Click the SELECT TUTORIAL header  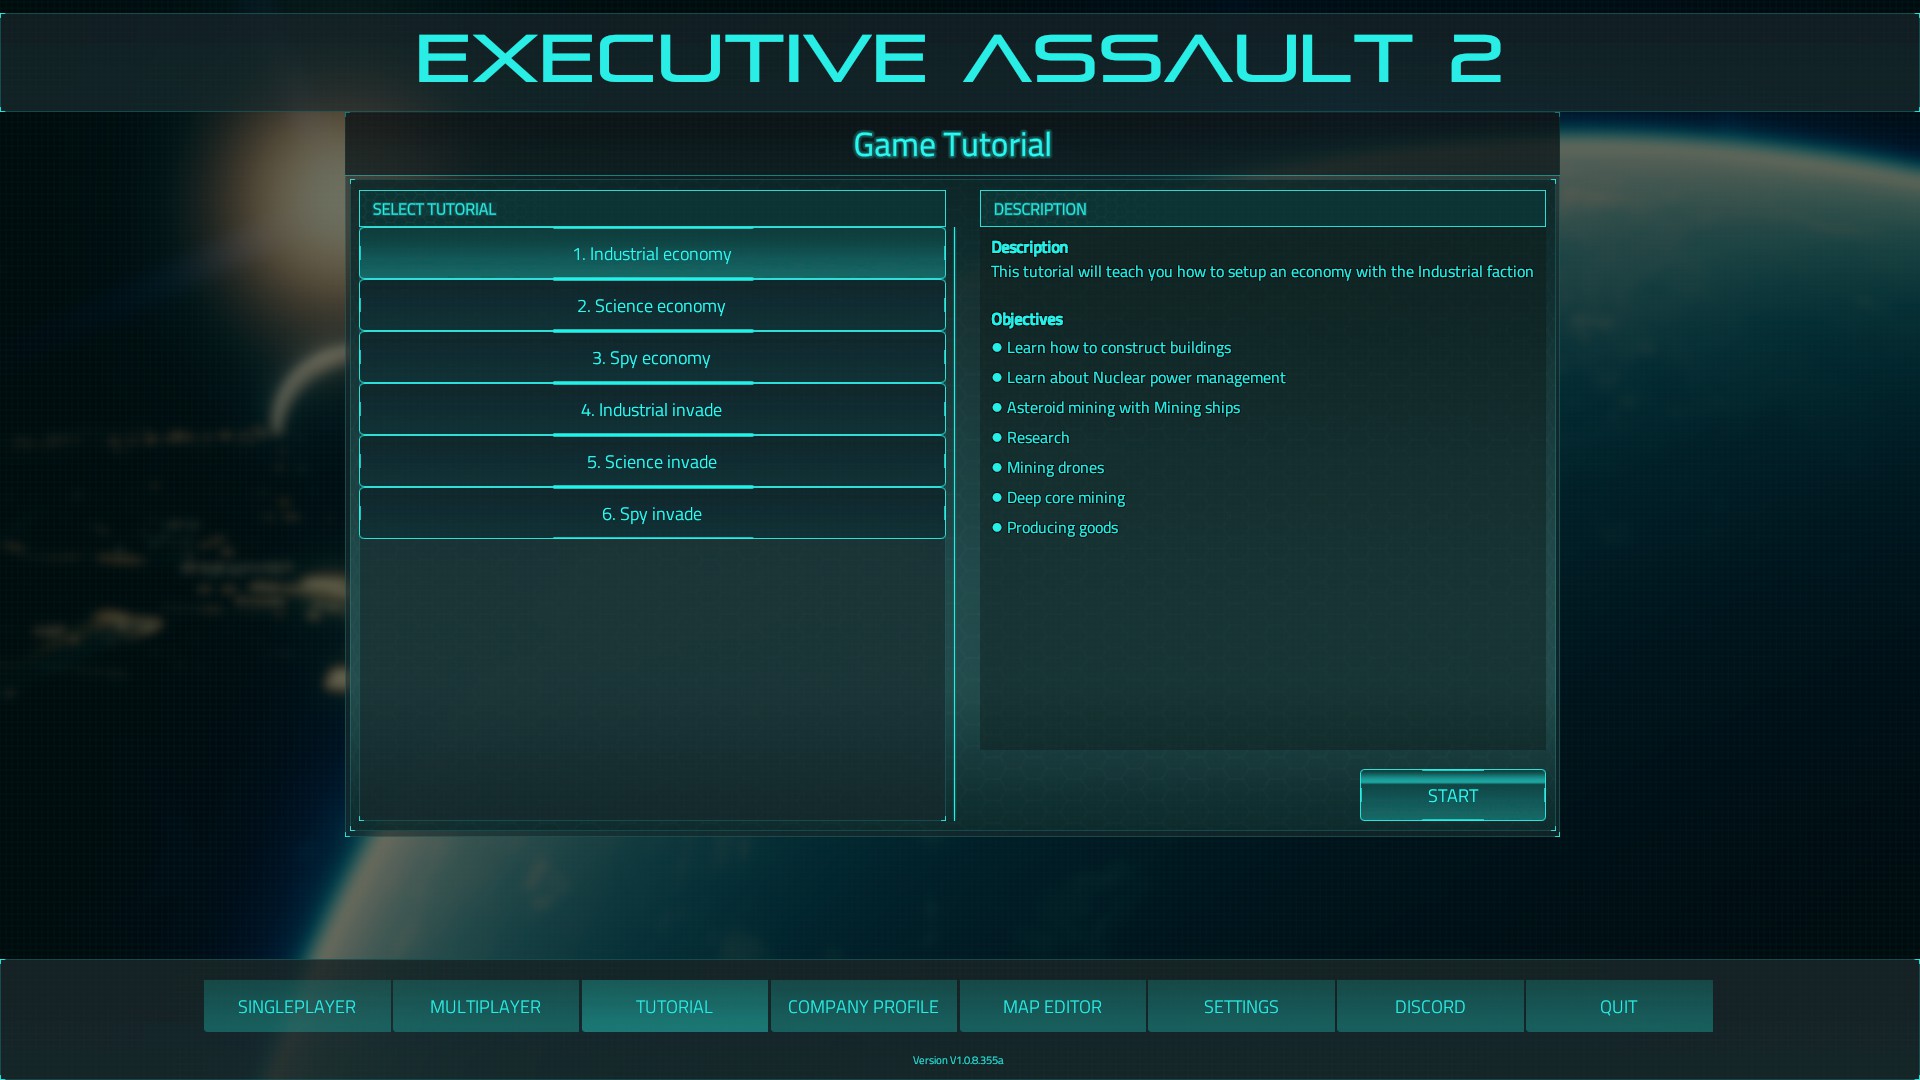[x=652, y=209]
